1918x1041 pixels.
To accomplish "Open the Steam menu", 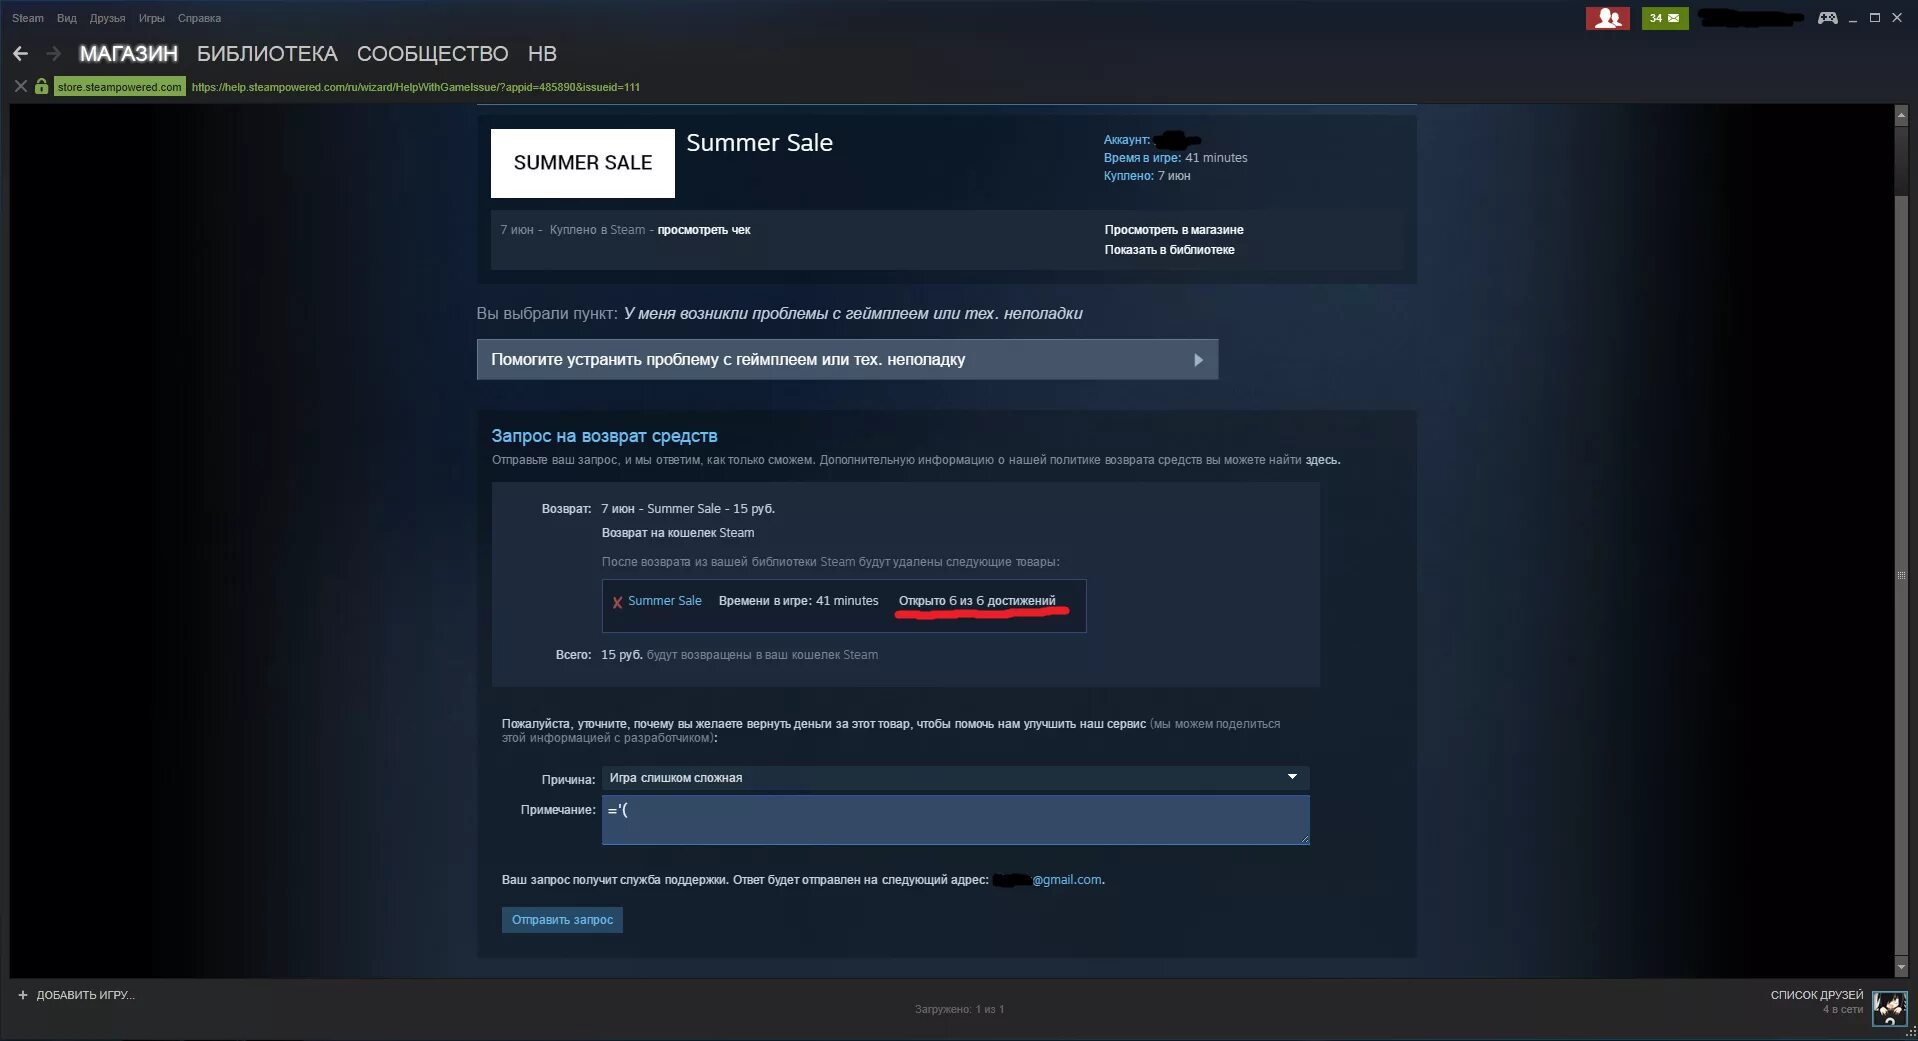I will click(28, 18).
